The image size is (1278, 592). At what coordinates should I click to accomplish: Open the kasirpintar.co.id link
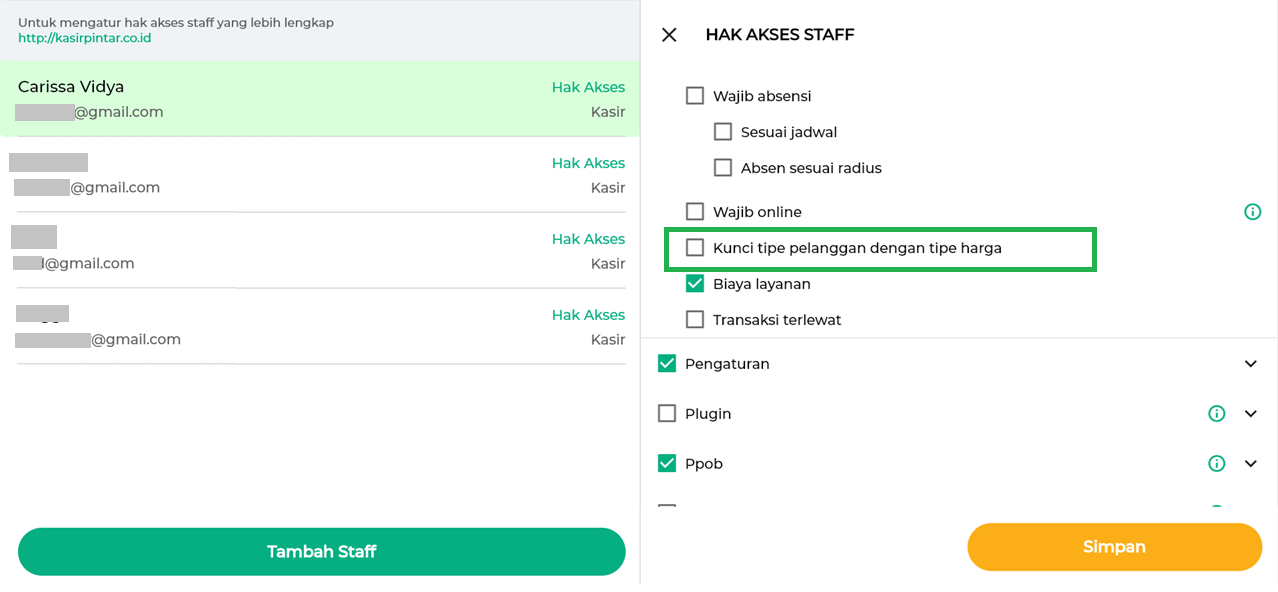click(x=84, y=38)
